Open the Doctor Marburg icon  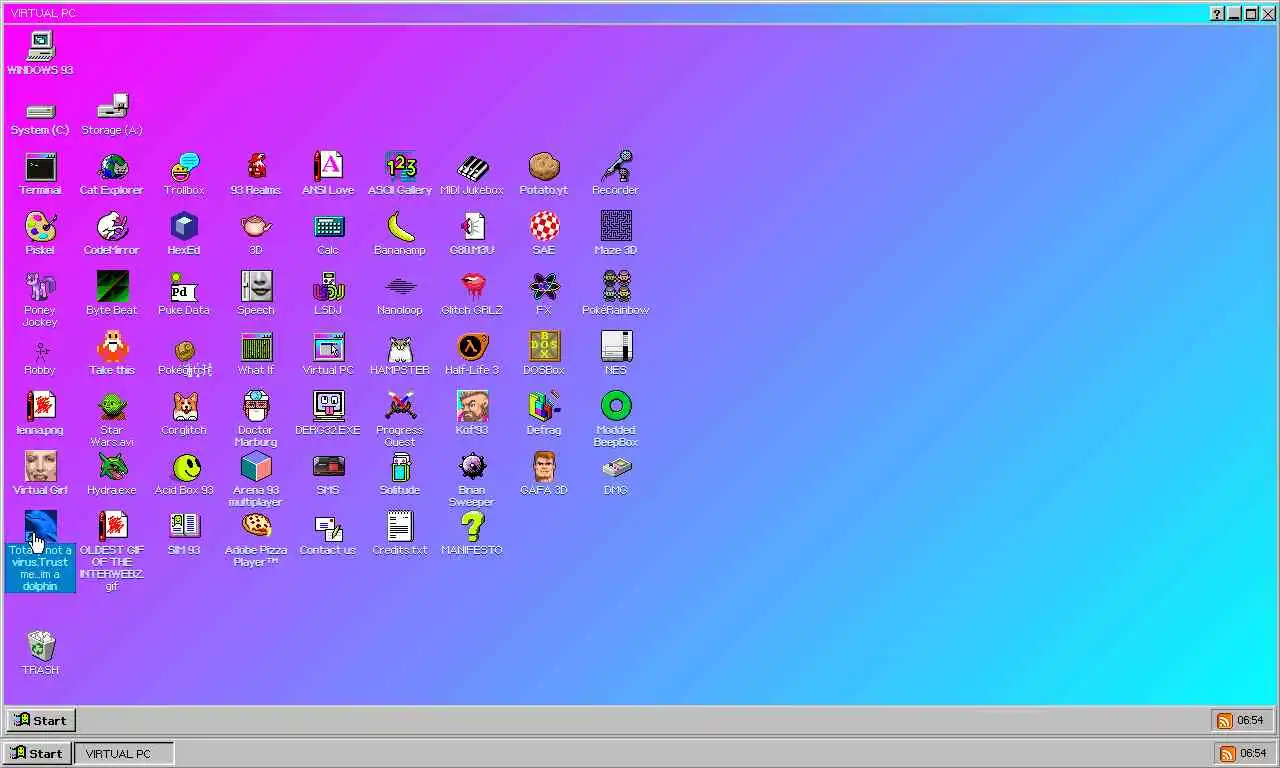click(x=256, y=406)
